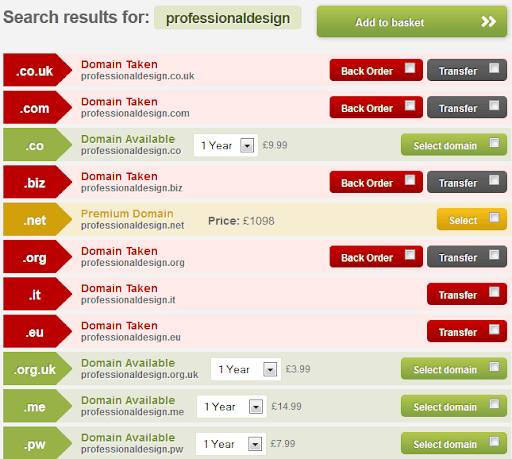Tick Back Order checkbox for professionaldesign.co.uk
Screen dimensions: 512x459
(x=410, y=68)
